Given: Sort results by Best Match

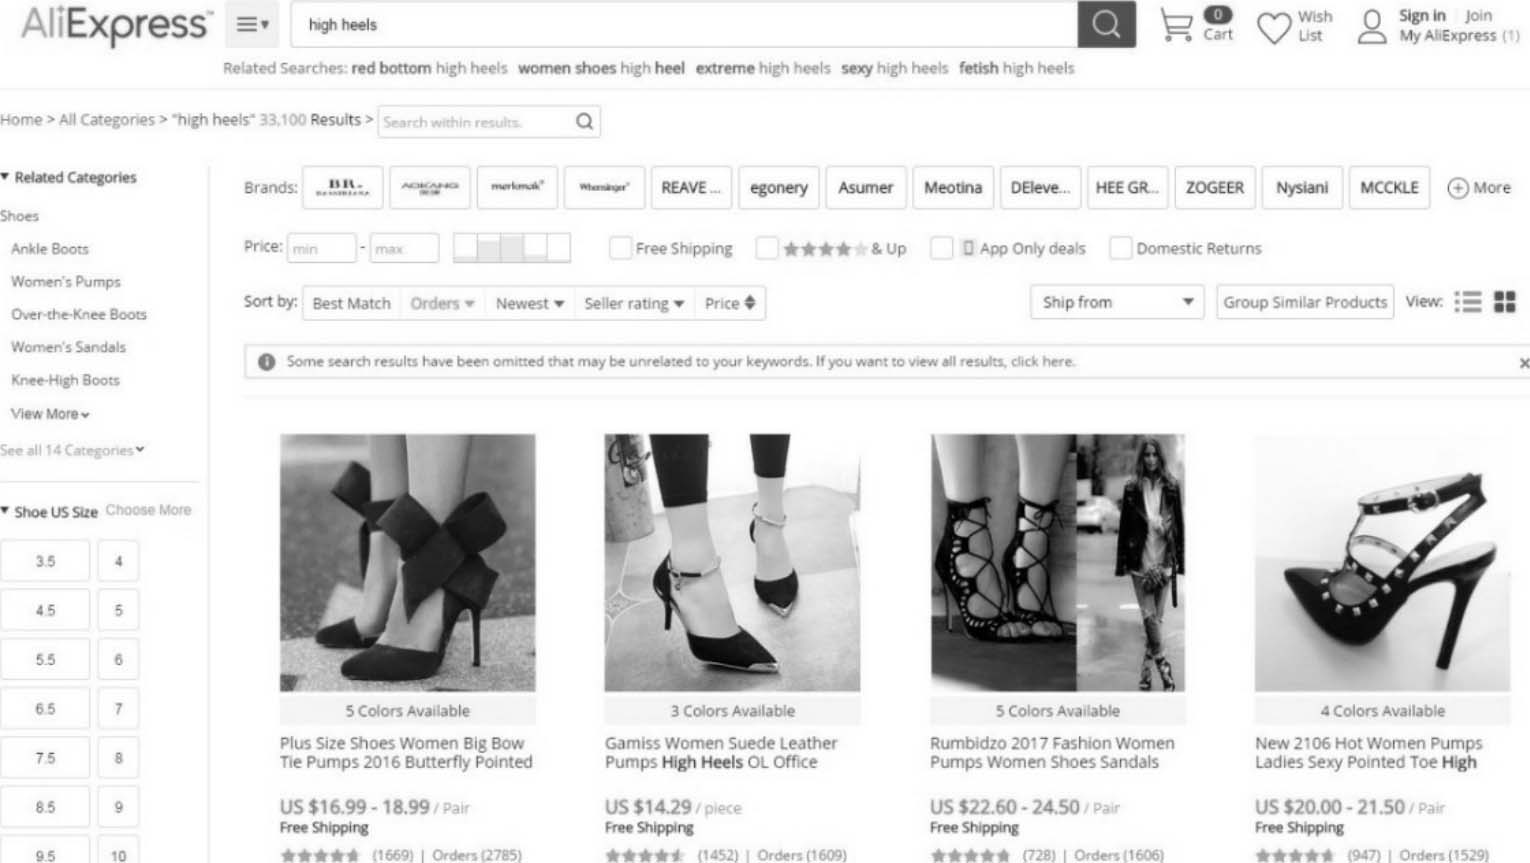Looking at the screenshot, I should pyautogui.click(x=351, y=303).
